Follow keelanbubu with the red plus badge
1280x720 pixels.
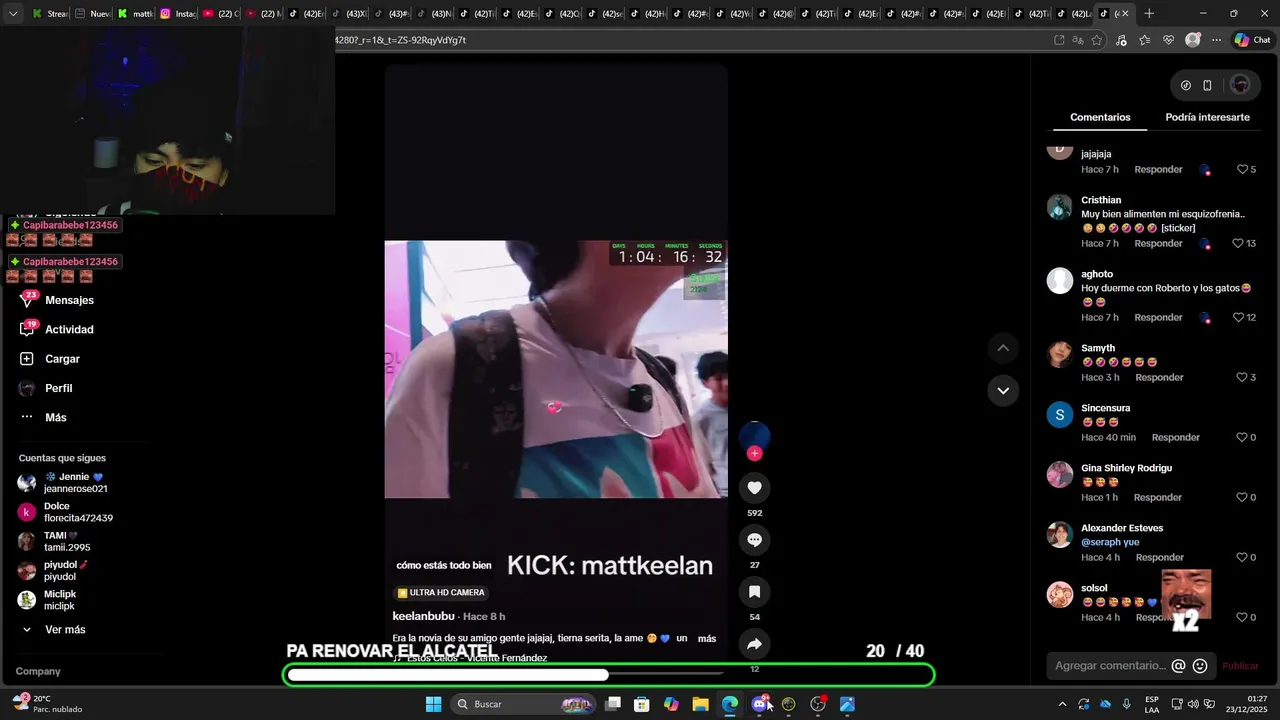coord(754,453)
